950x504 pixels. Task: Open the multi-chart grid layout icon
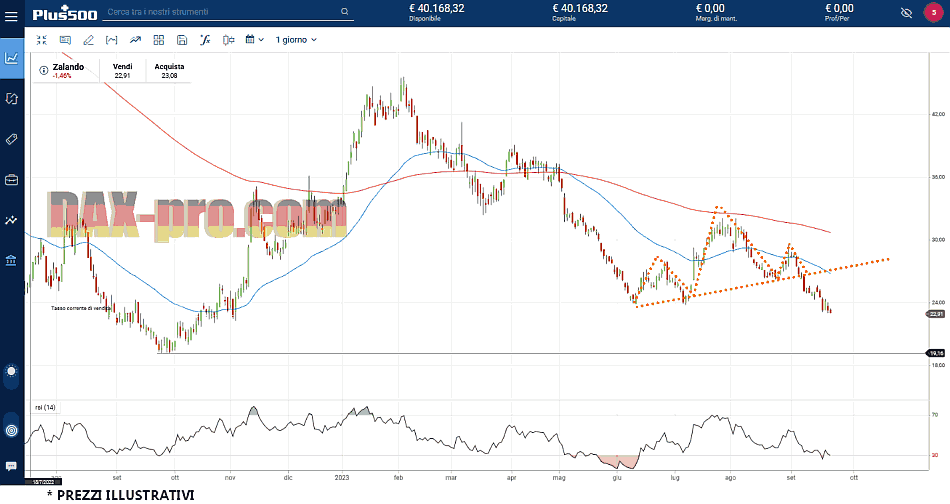coord(159,40)
